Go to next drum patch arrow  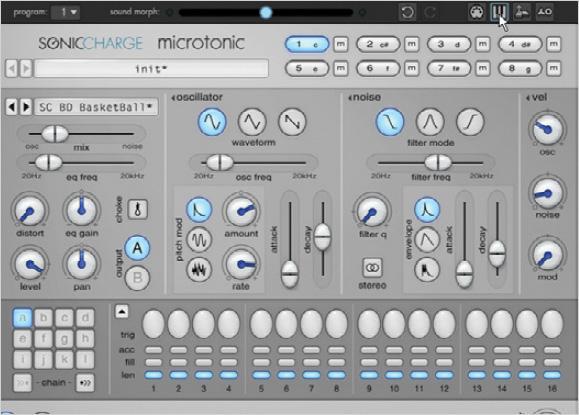coord(25,107)
